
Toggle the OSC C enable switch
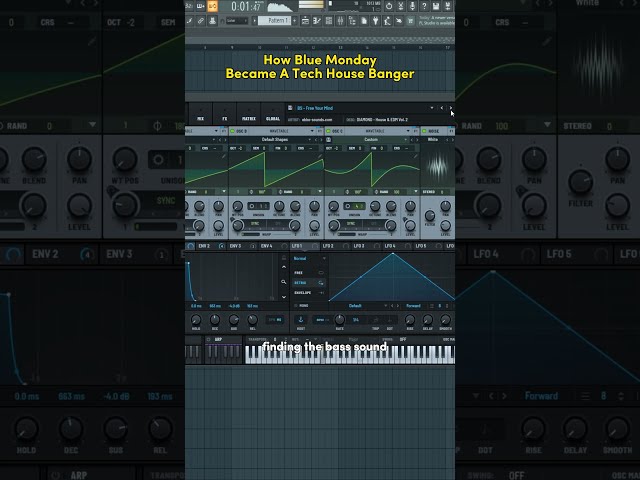coord(328,131)
